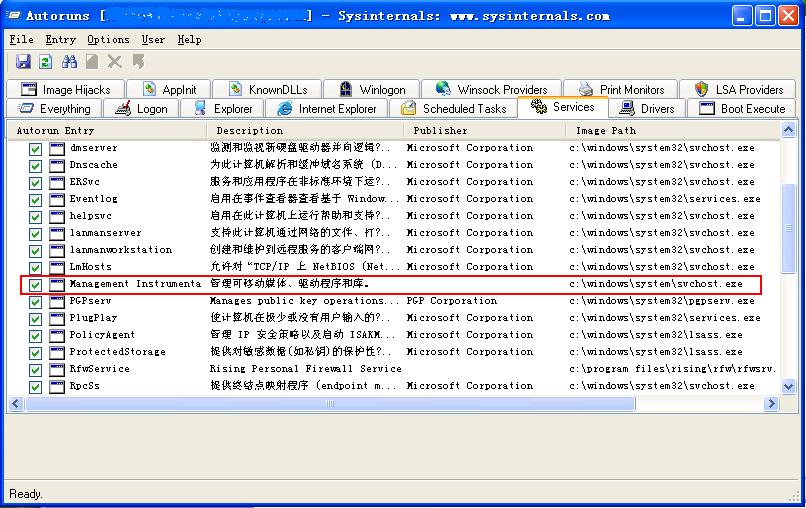The width and height of the screenshot is (806, 508).
Task: Click the Refresh toolbar icon
Action: 46,62
